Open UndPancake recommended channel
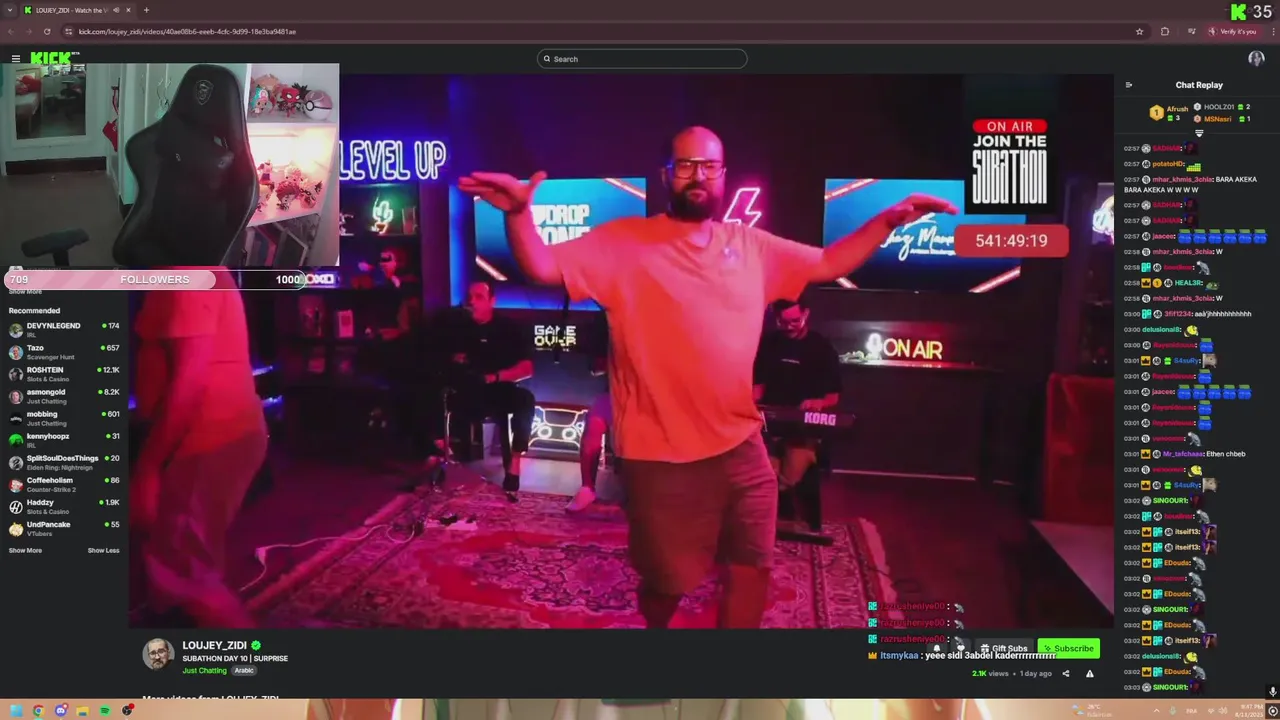 pyautogui.click(x=64, y=527)
